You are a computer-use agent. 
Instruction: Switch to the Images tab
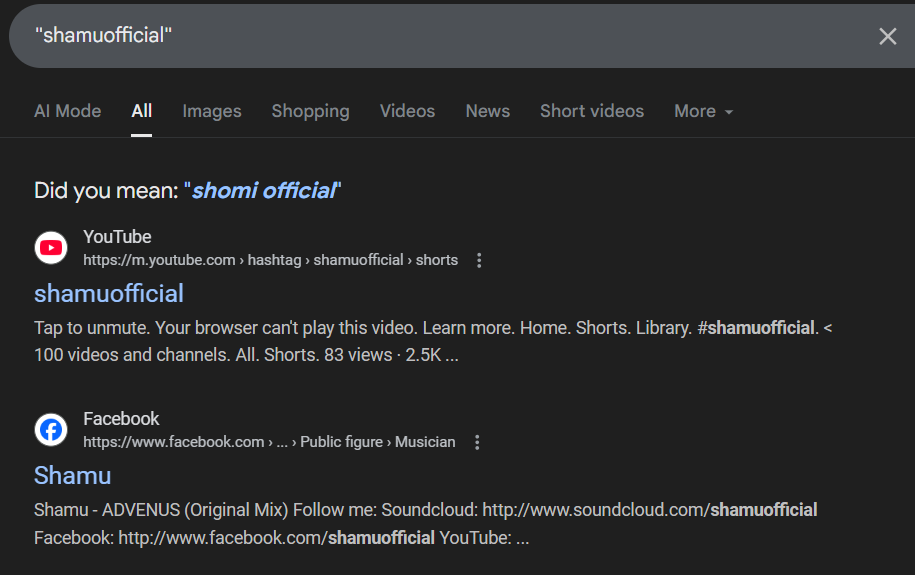[x=212, y=111]
